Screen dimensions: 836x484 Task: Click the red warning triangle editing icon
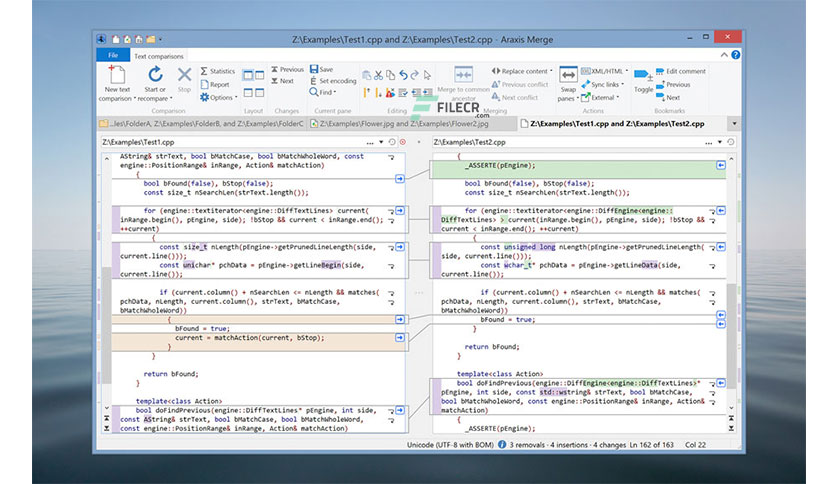pyautogui.click(x=391, y=93)
